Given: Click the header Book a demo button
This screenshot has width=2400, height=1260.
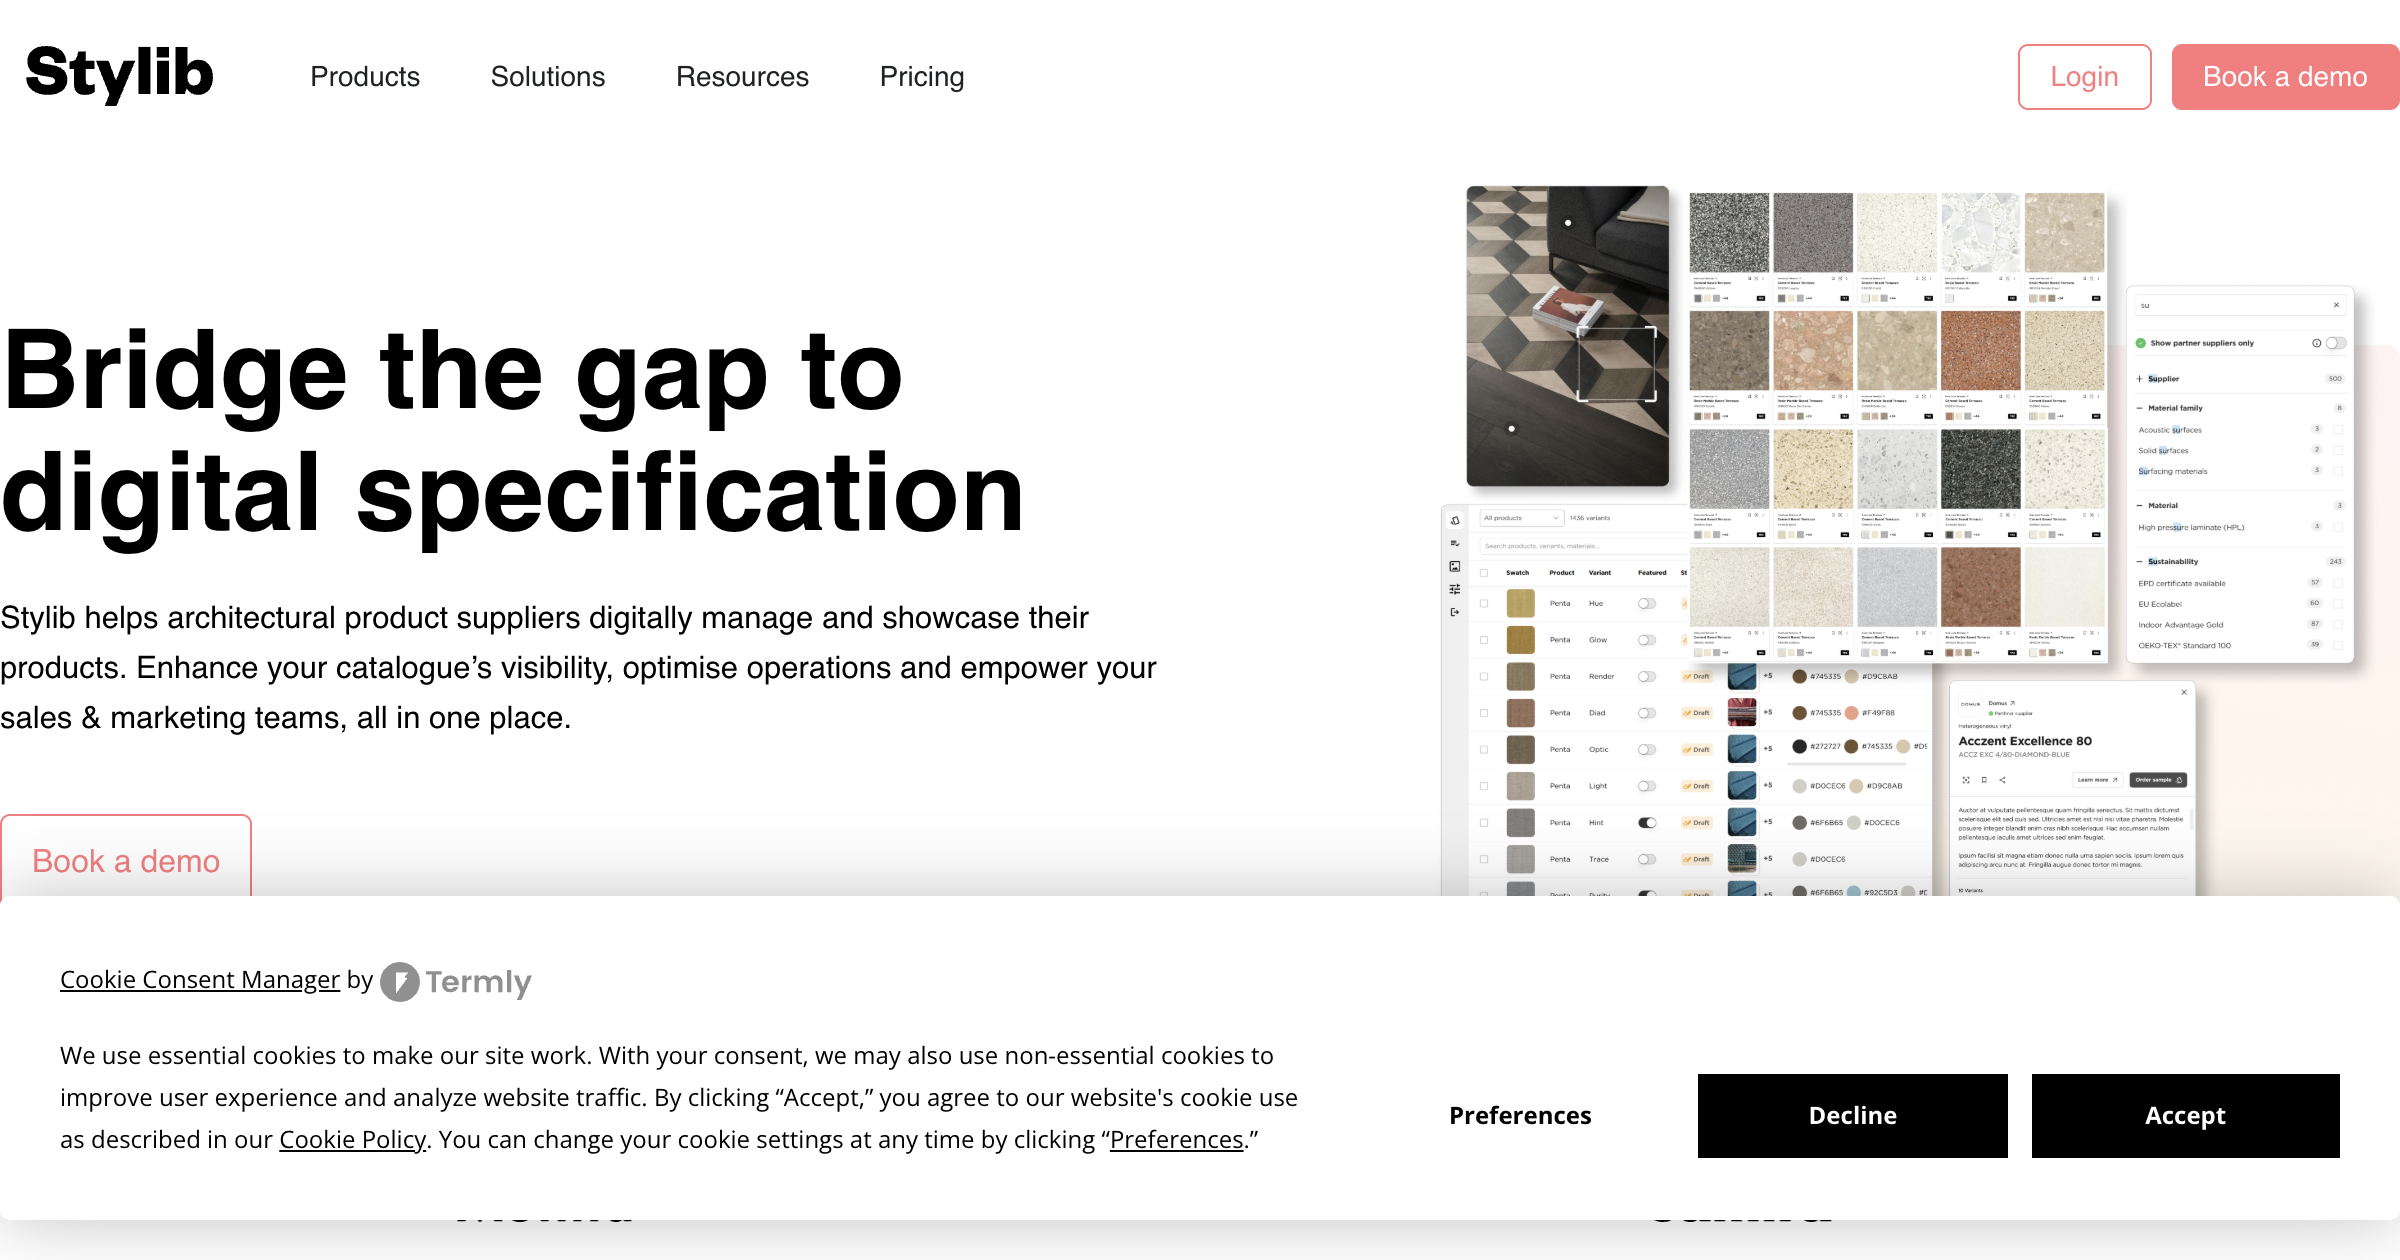Looking at the screenshot, I should click(2285, 77).
